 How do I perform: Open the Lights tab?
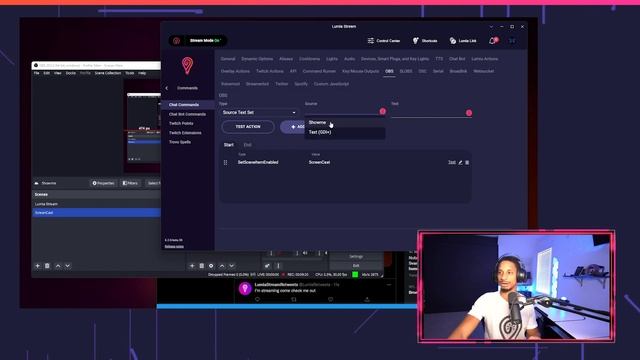click(x=332, y=59)
